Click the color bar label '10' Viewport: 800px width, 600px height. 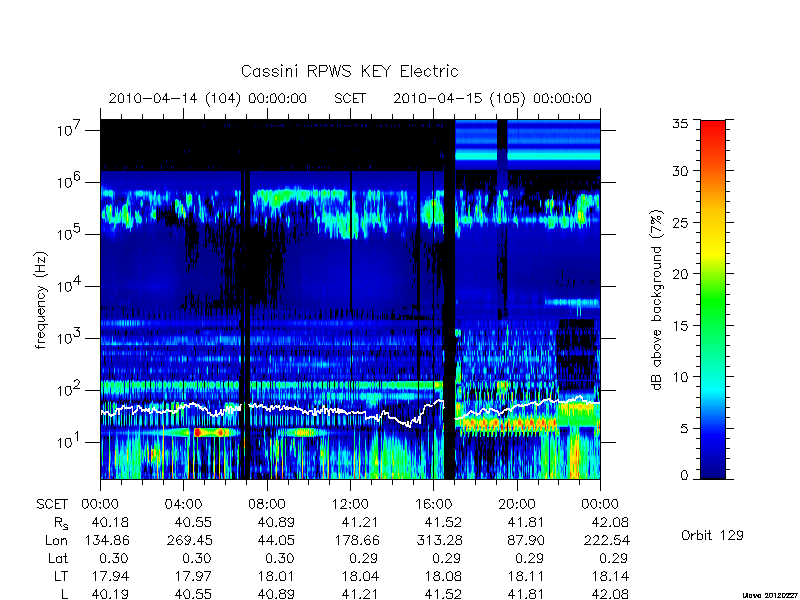click(680, 377)
